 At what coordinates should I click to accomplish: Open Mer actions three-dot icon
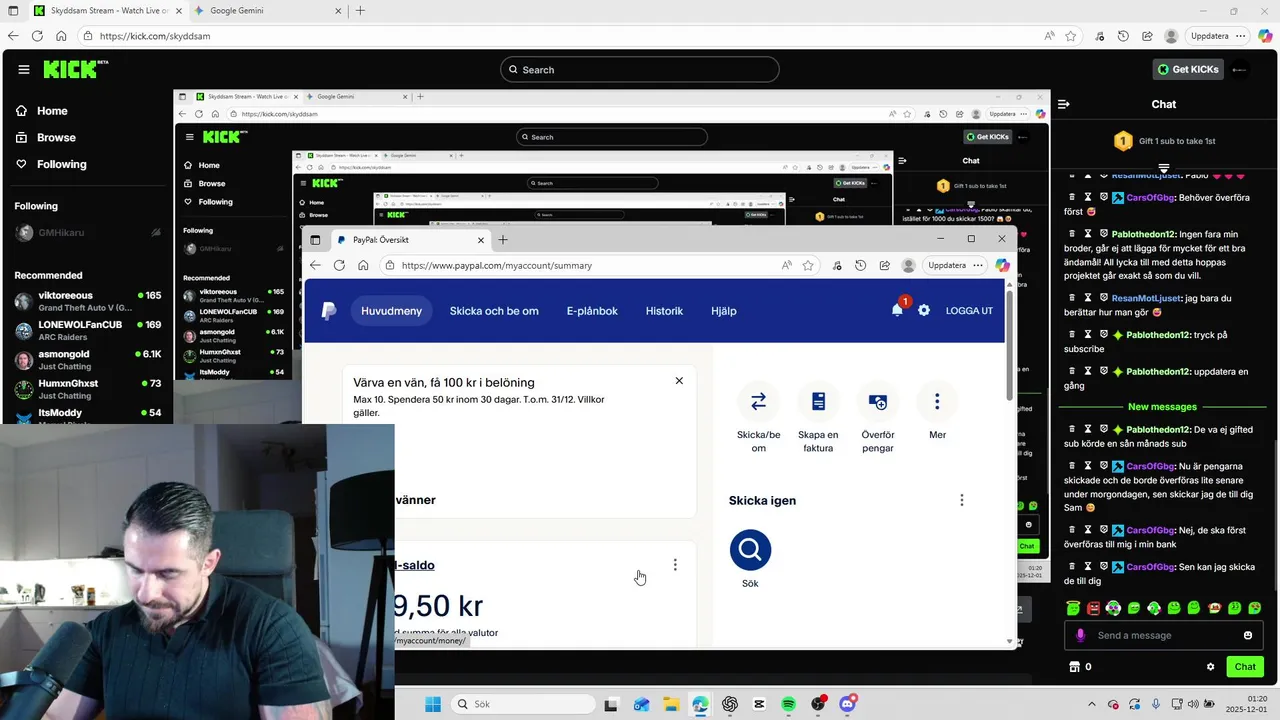[937, 401]
